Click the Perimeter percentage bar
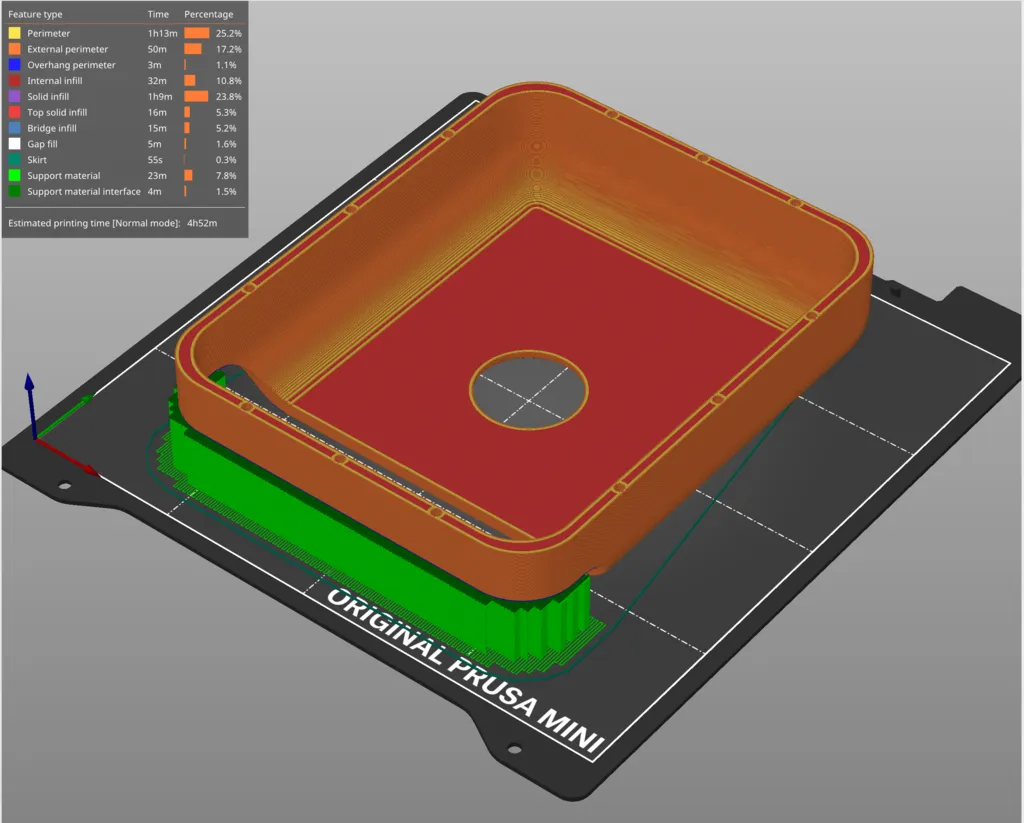This screenshot has width=1024, height=823. coord(197,33)
